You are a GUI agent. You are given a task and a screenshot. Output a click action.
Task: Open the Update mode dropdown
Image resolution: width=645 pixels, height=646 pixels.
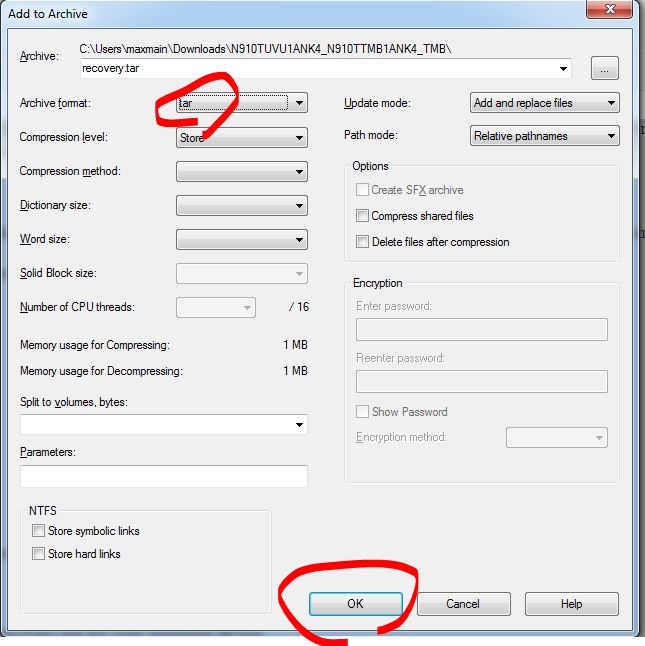tap(545, 103)
